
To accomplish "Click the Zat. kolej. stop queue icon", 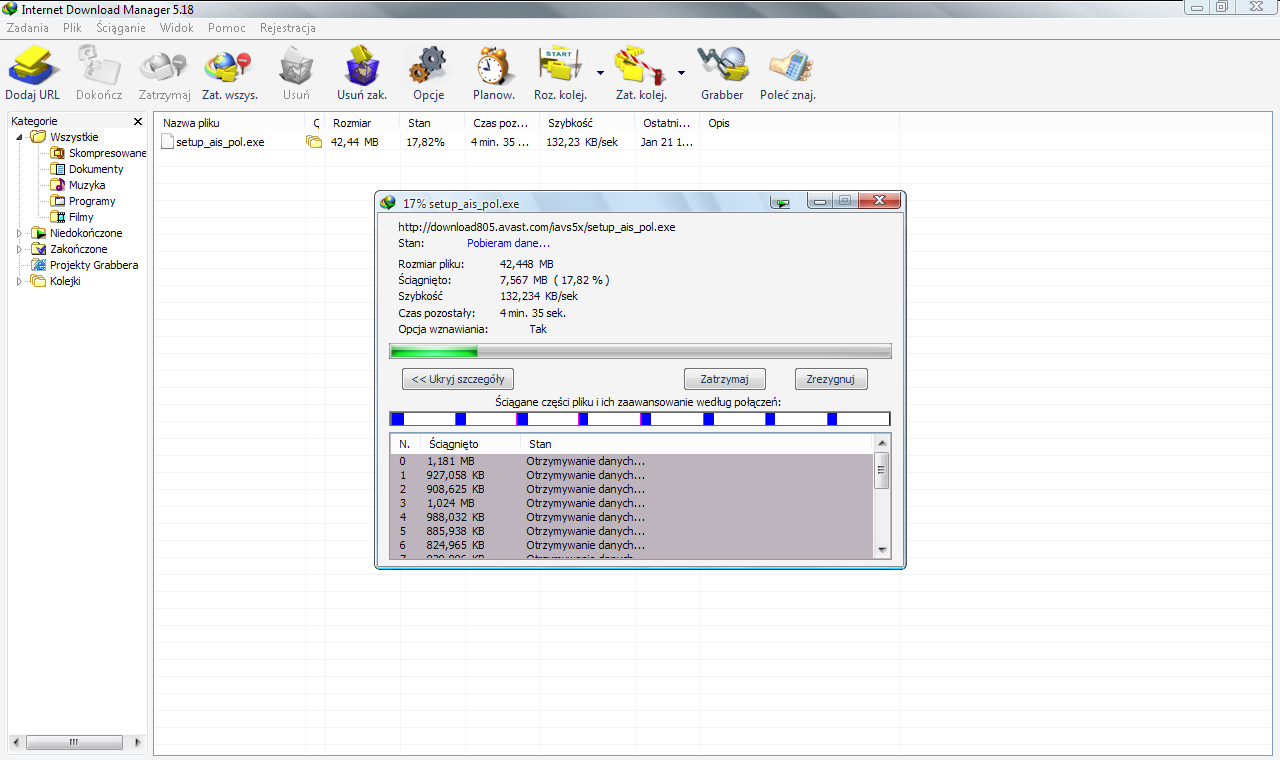I will point(641,67).
